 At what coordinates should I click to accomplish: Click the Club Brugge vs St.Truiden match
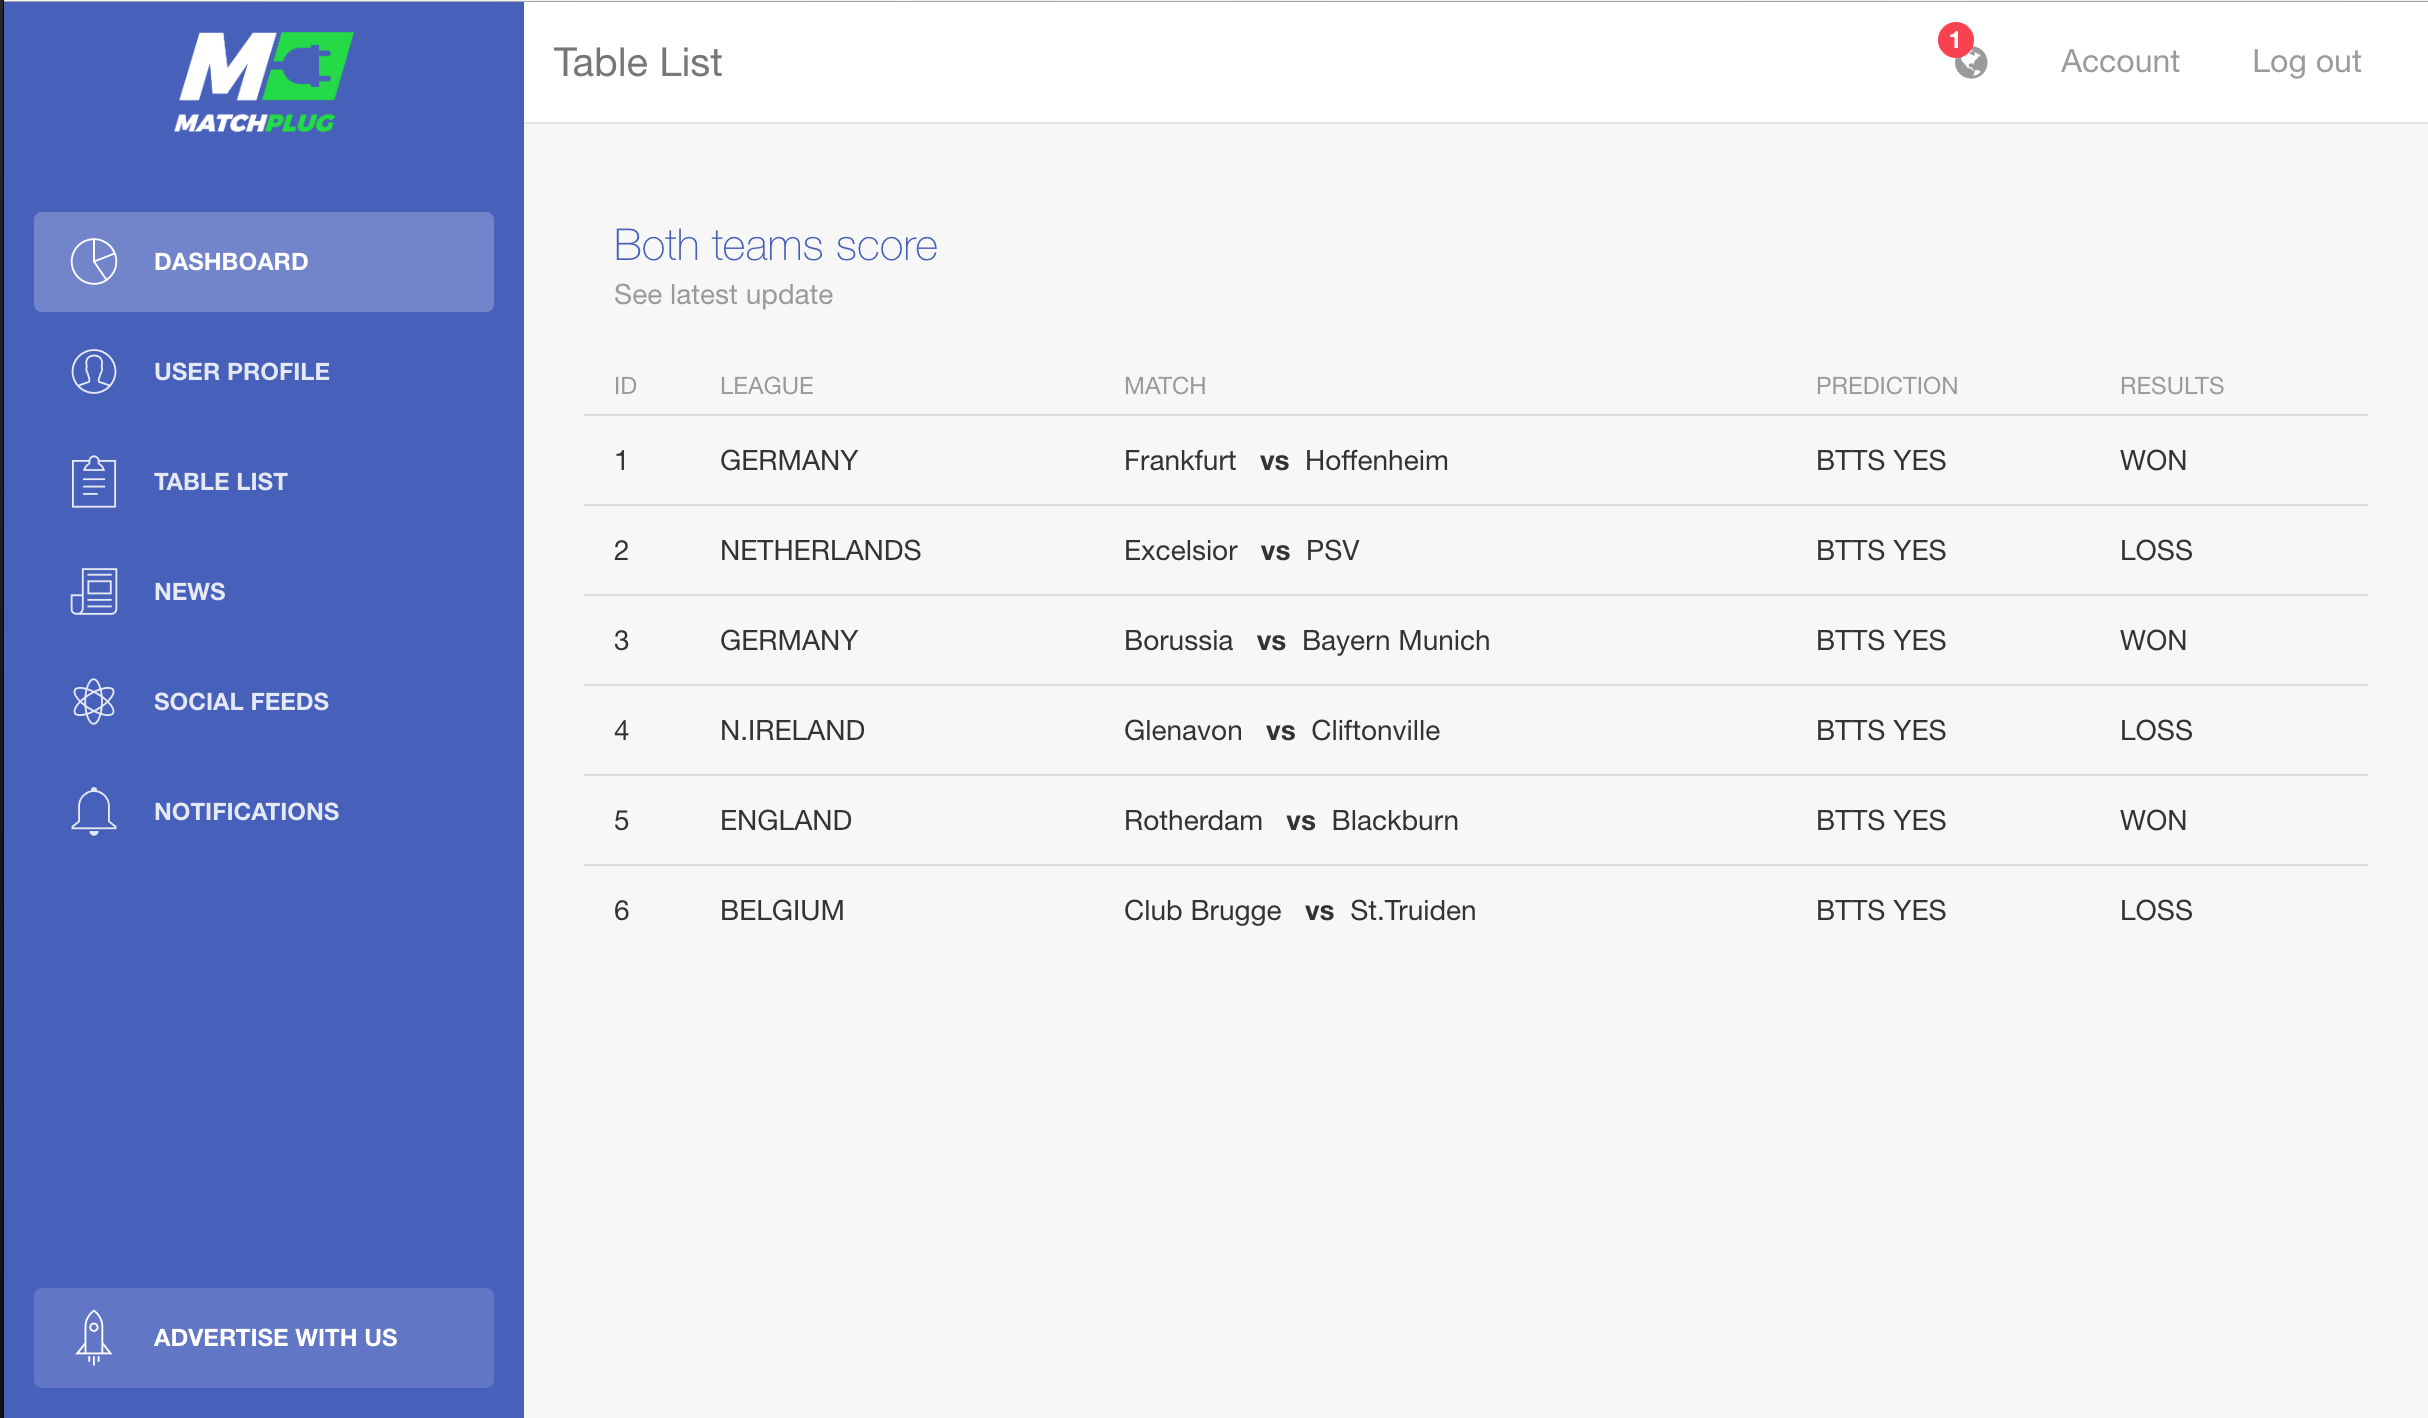1299,911
